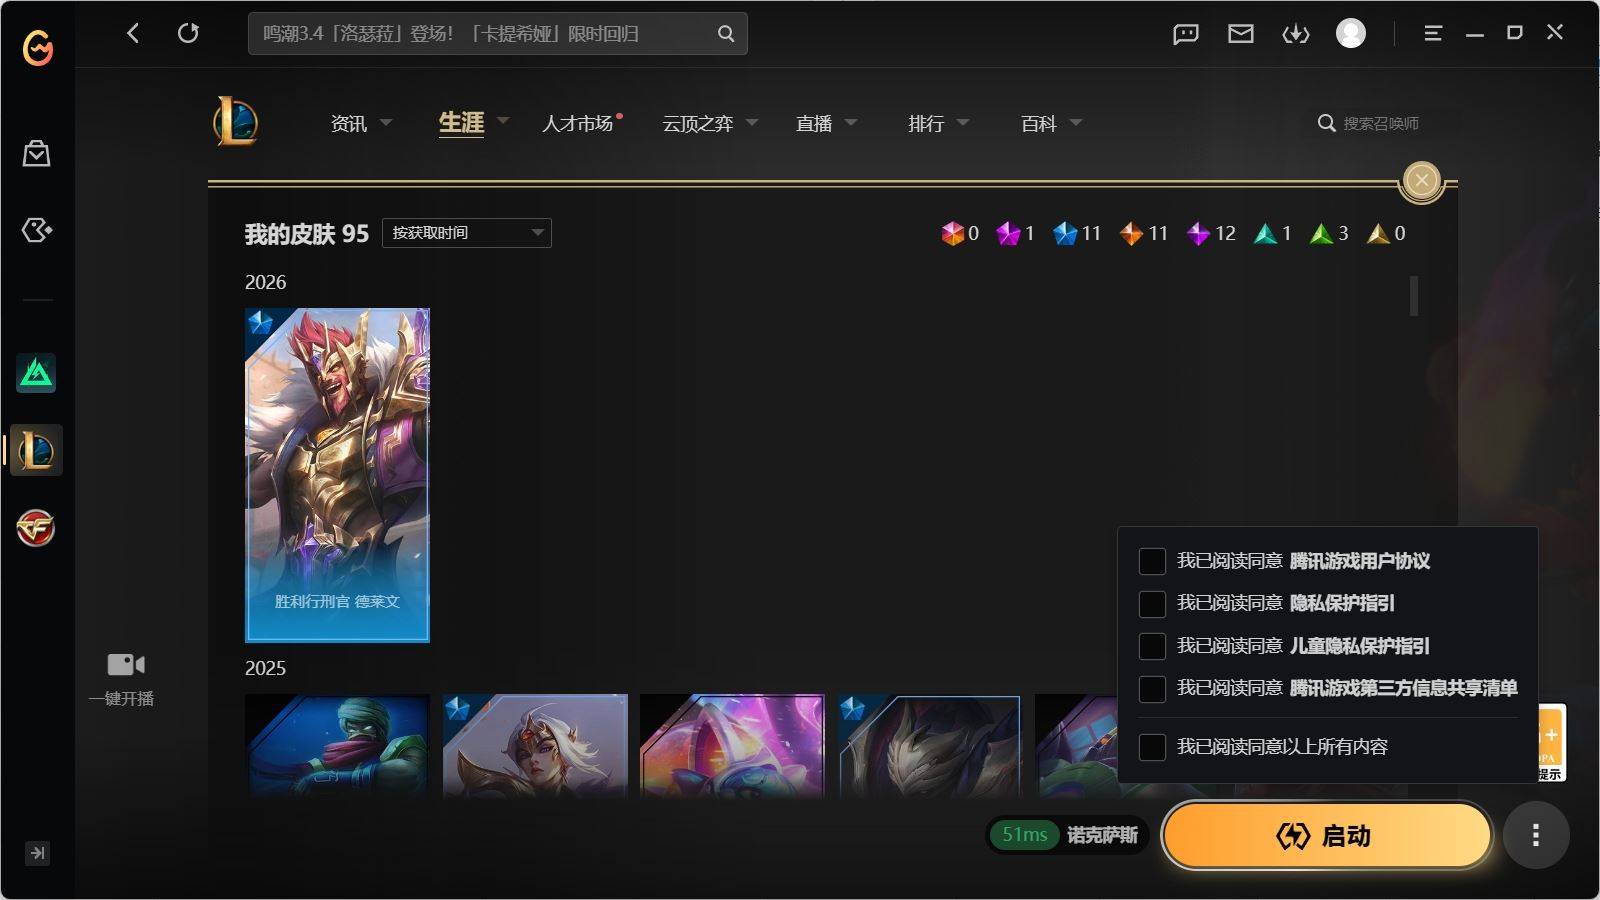The width and height of the screenshot is (1600, 900).
Task: Open the 云顶之弈 tab
Action: 698,123
